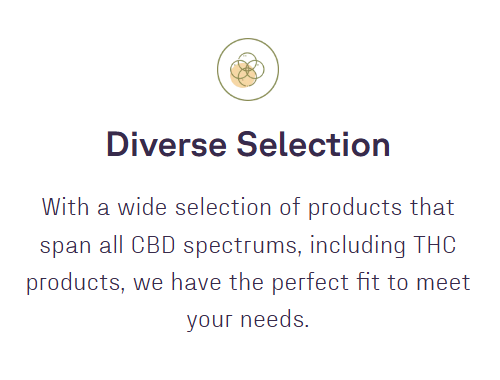Click the word With starting the paragraph
500x380 pixels.
pos(65,207)
